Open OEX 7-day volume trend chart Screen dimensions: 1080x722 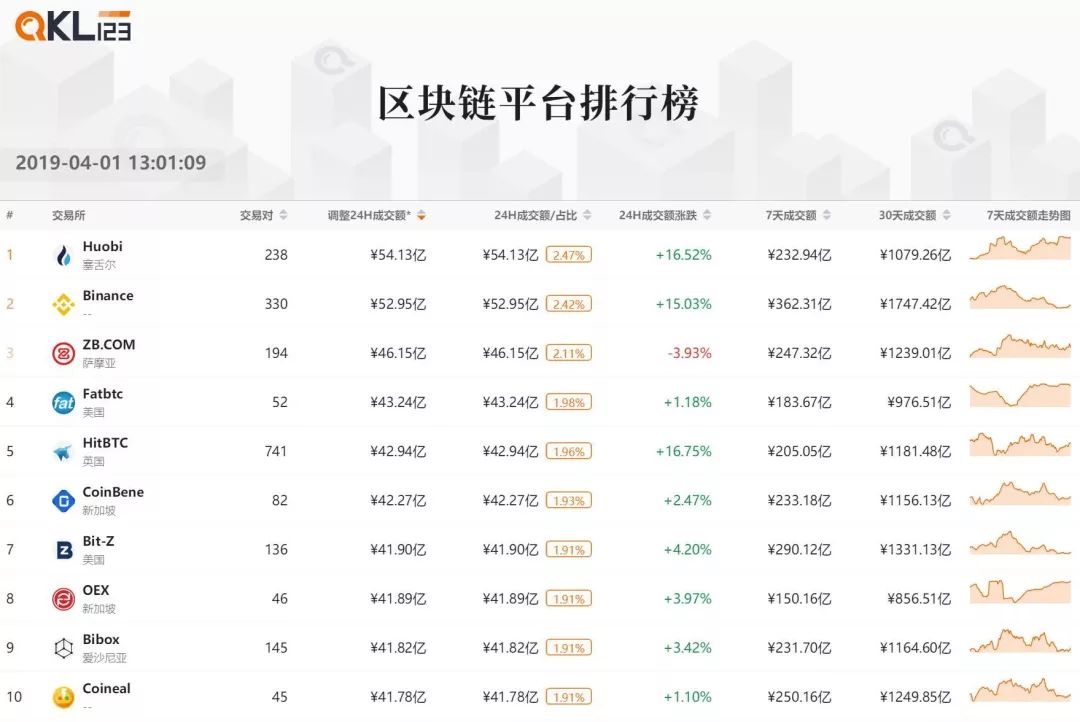click(x=1020, y=592)
